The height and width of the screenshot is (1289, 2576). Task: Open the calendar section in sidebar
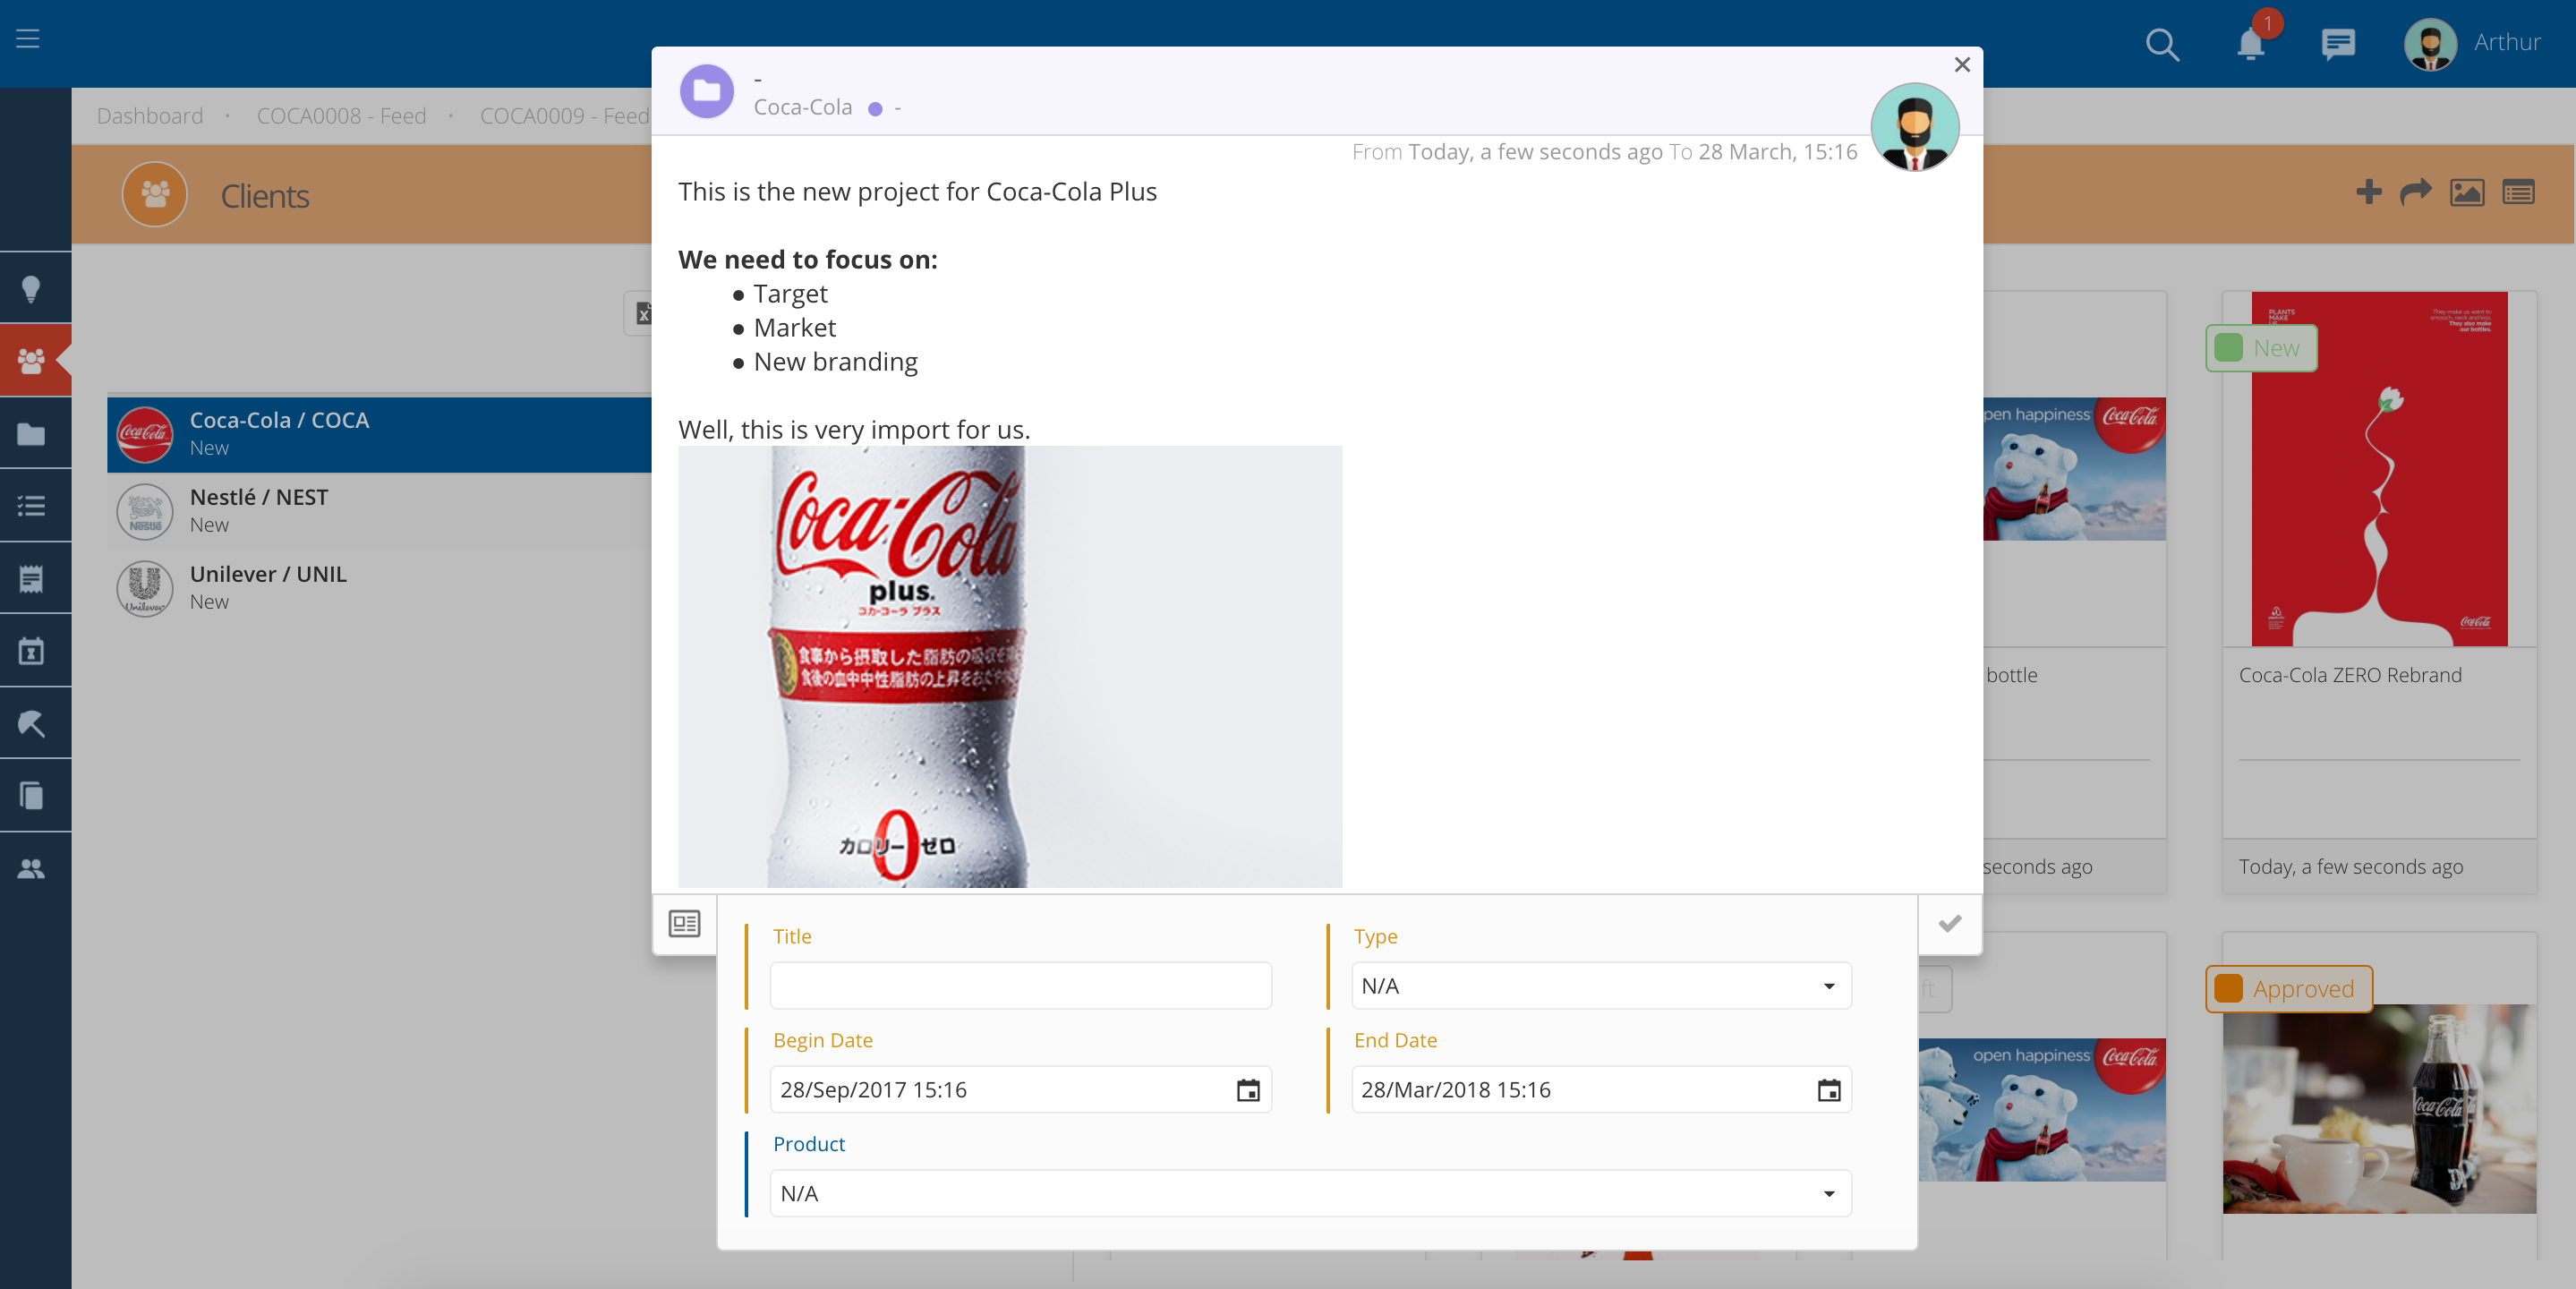pos(32,650)
